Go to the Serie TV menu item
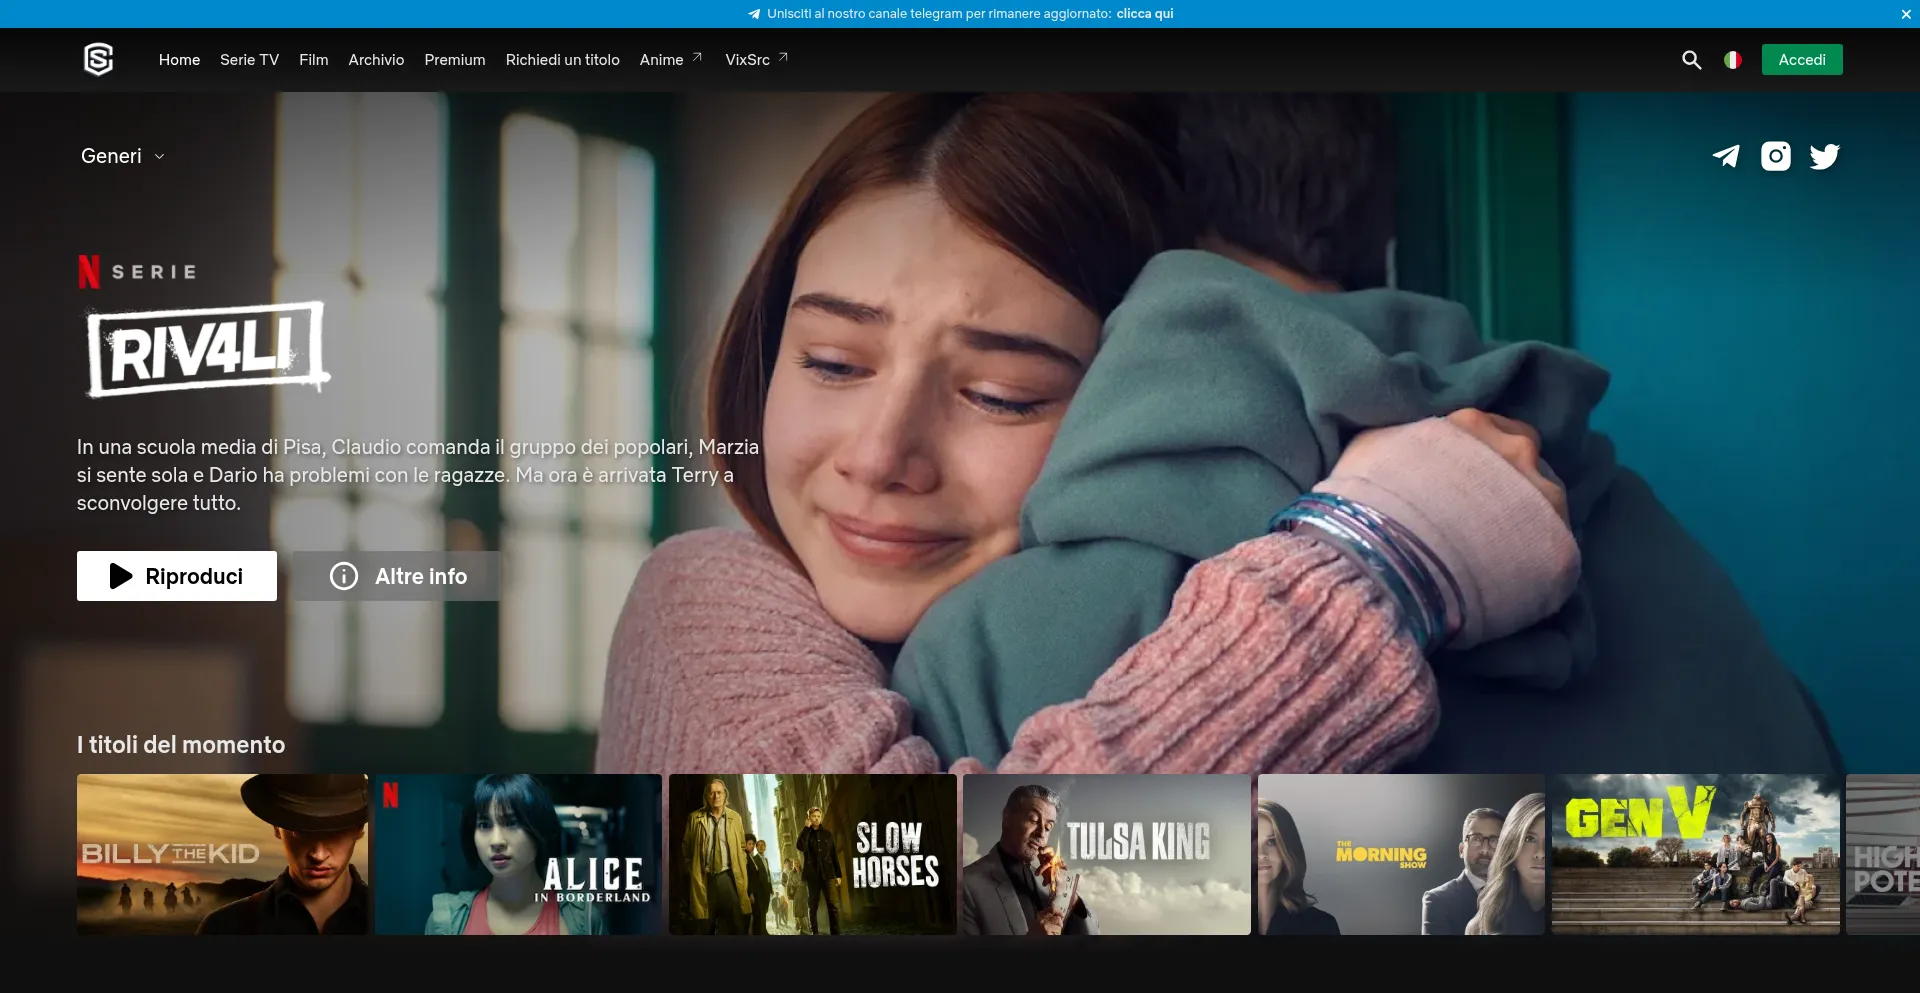The image size is (1920, 993). (249, 60)
